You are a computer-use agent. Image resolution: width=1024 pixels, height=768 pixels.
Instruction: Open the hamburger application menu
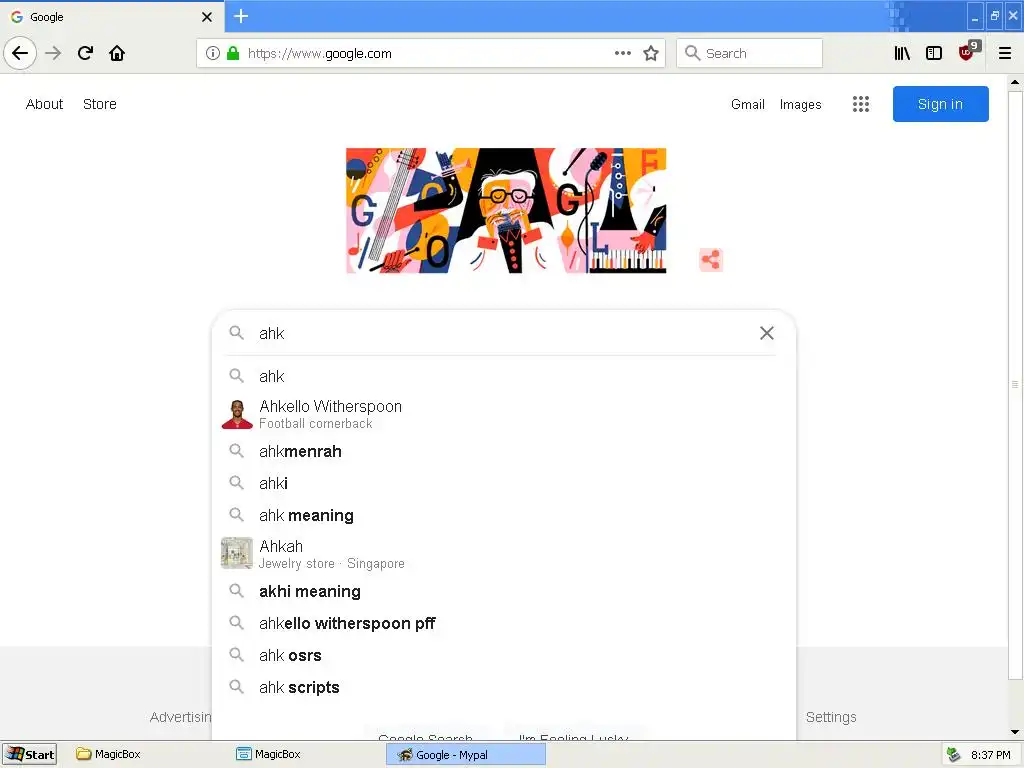tap(1005, 54)
